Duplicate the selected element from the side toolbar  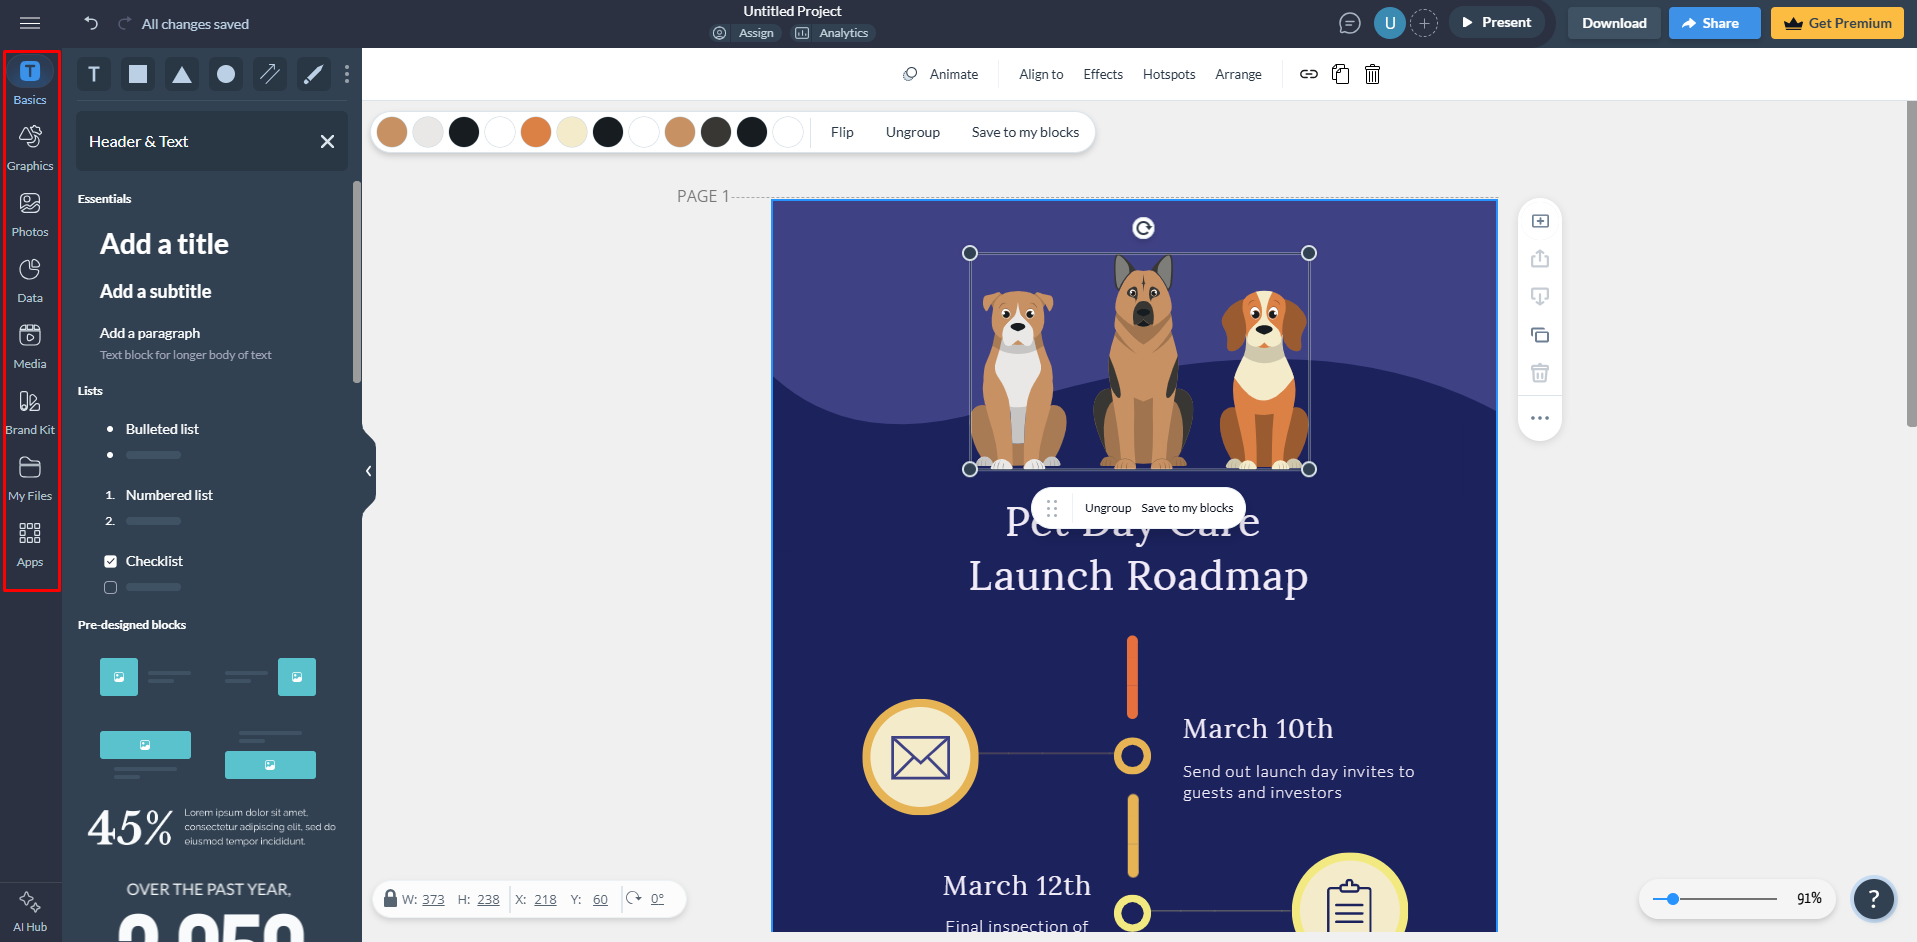point(1540,335)
